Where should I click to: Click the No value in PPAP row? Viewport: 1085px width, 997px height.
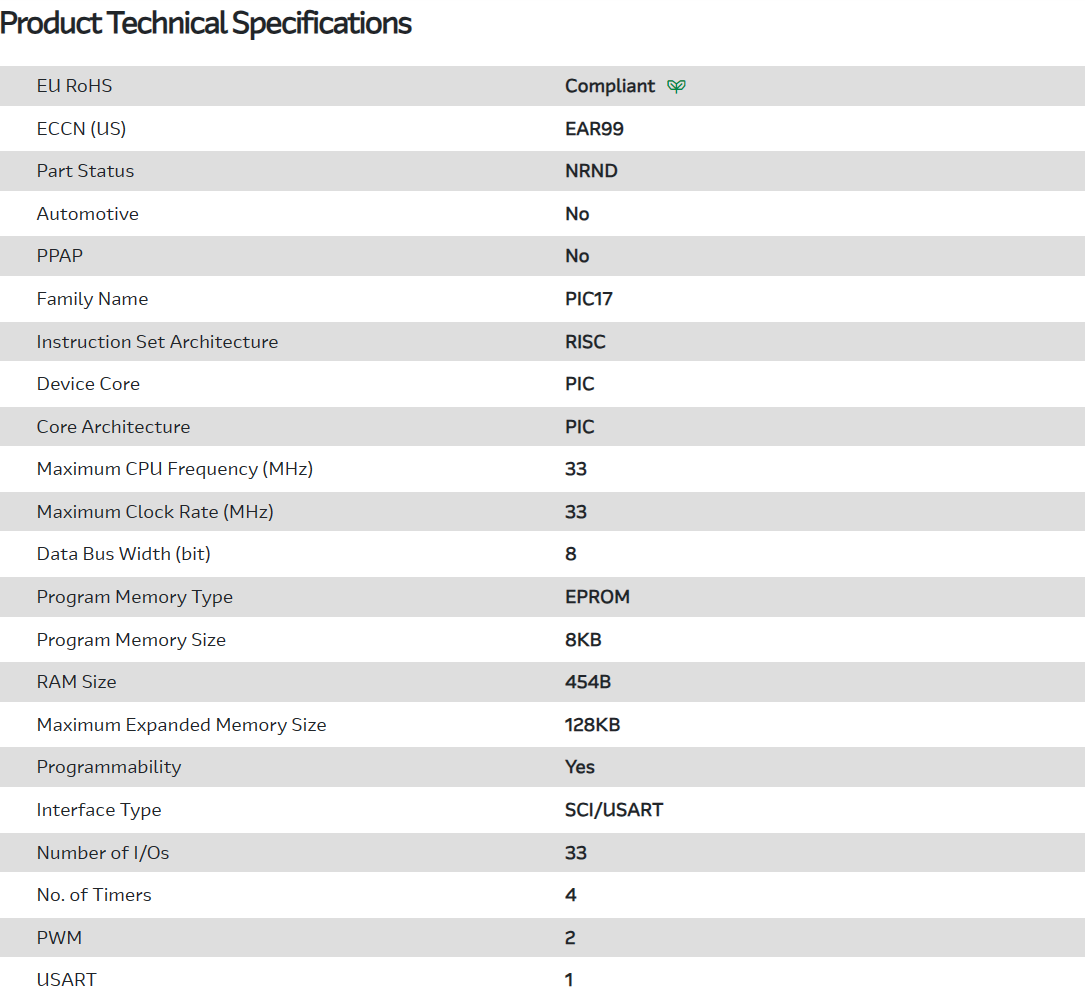pyautogui.click(x=577, y=256)
